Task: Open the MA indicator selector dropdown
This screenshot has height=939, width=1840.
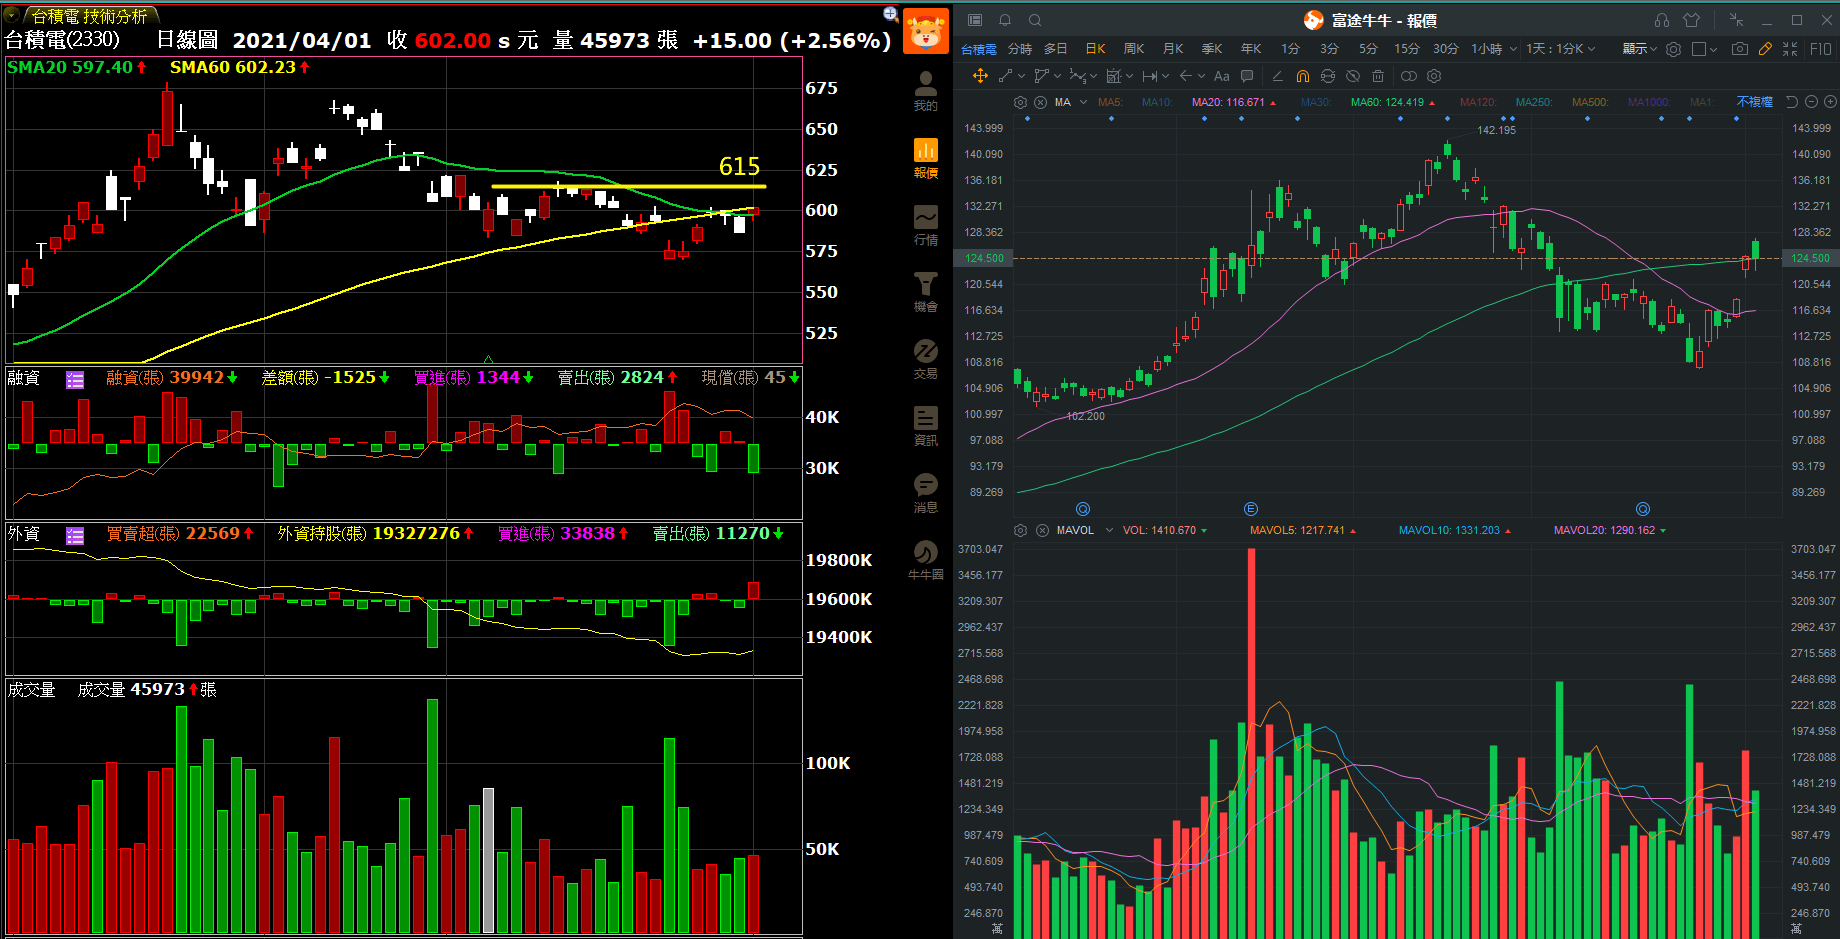Action: point(1083,102)
